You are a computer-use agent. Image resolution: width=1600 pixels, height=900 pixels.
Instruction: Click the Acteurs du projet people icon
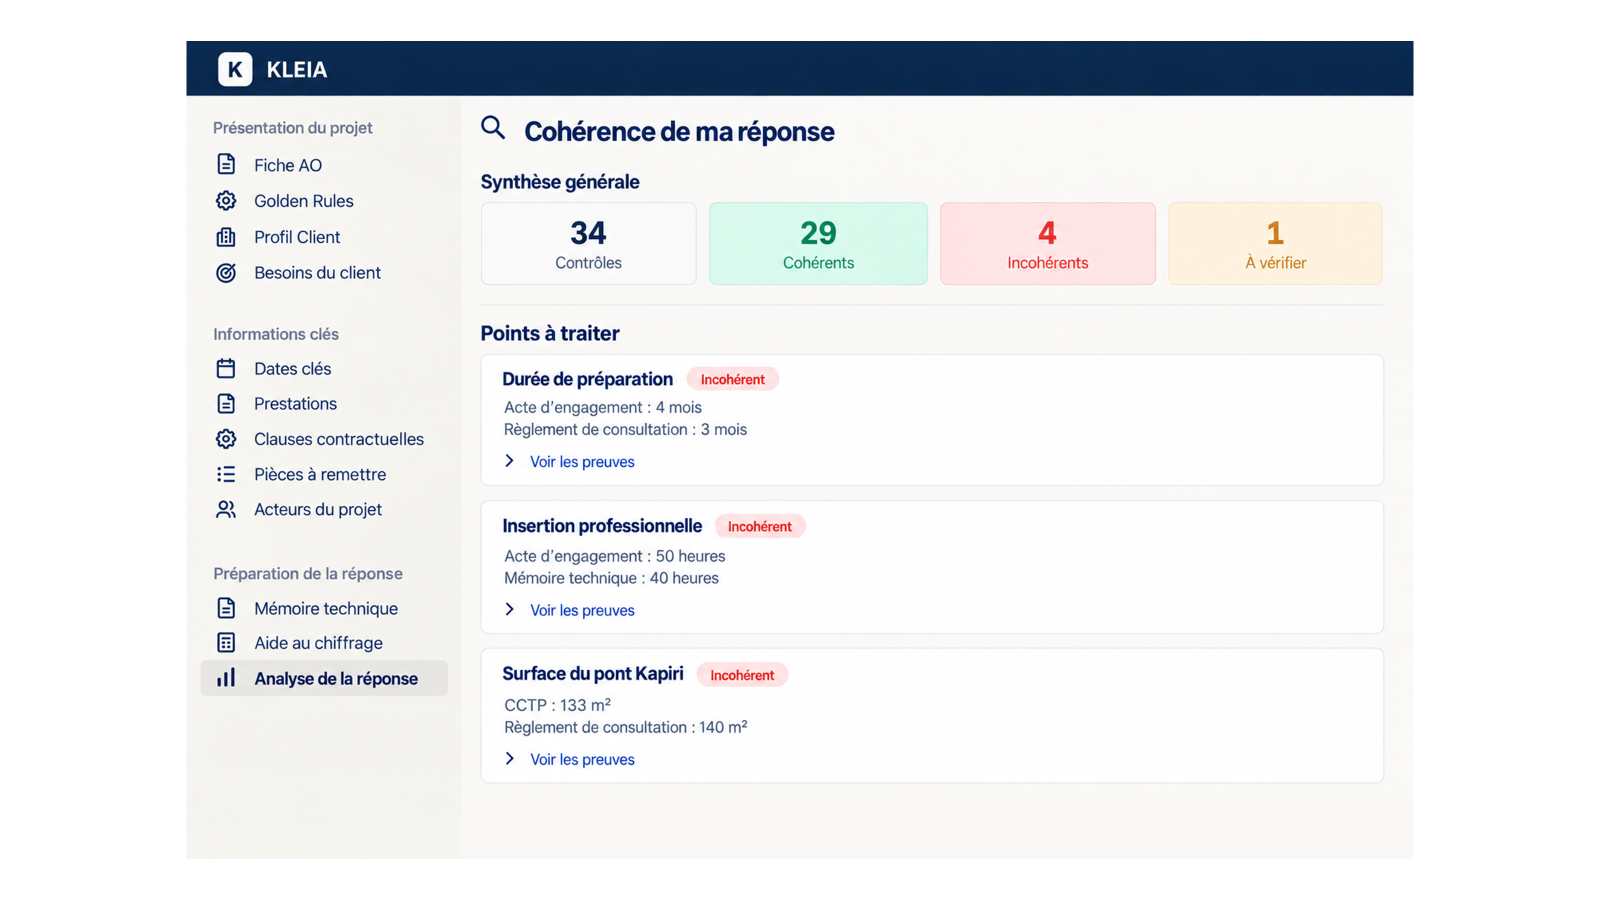[226, 509]
